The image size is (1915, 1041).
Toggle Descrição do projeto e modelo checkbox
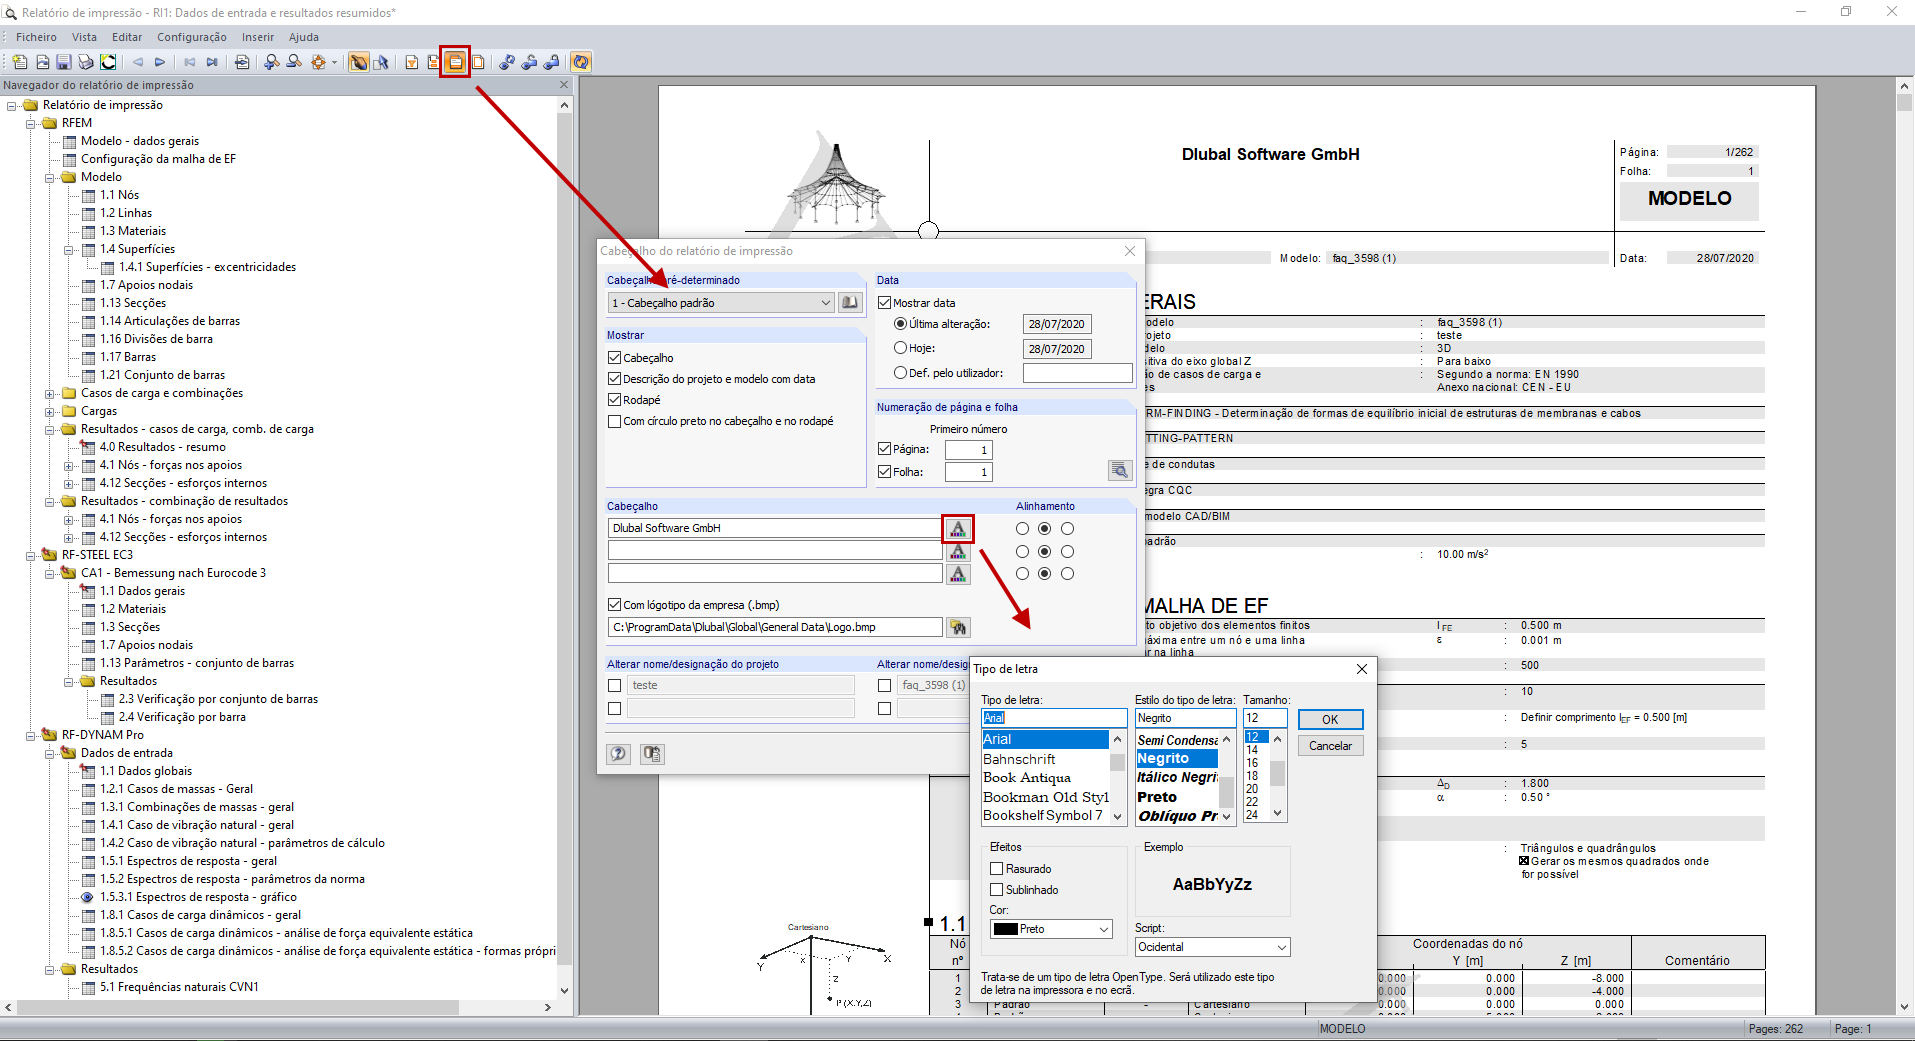coord(615,378)
